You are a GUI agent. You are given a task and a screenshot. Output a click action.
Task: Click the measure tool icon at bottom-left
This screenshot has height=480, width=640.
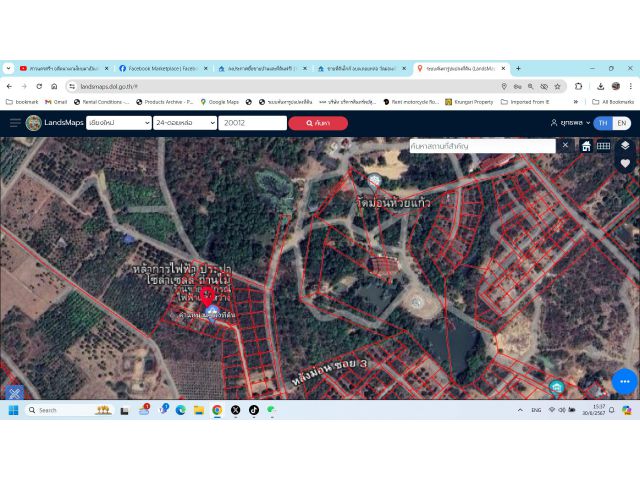point(15,393)
